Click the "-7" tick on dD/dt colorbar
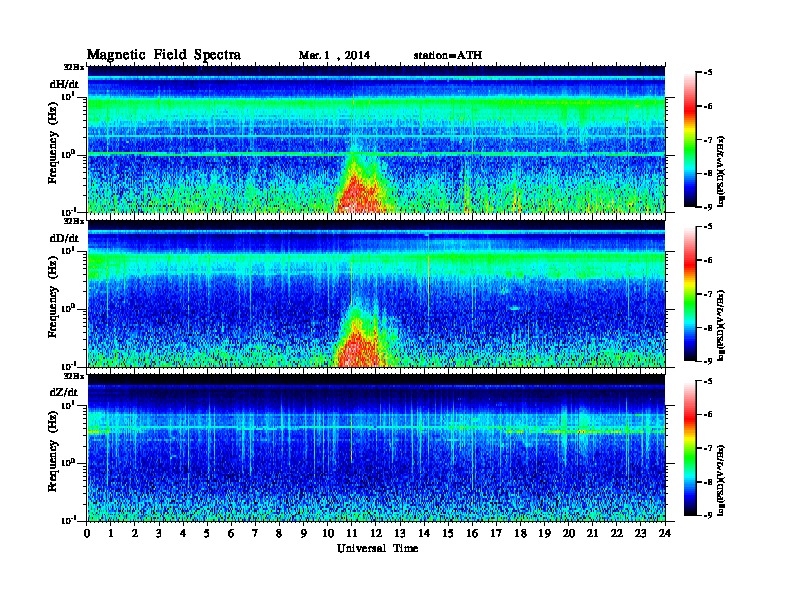 coord(708,294)
